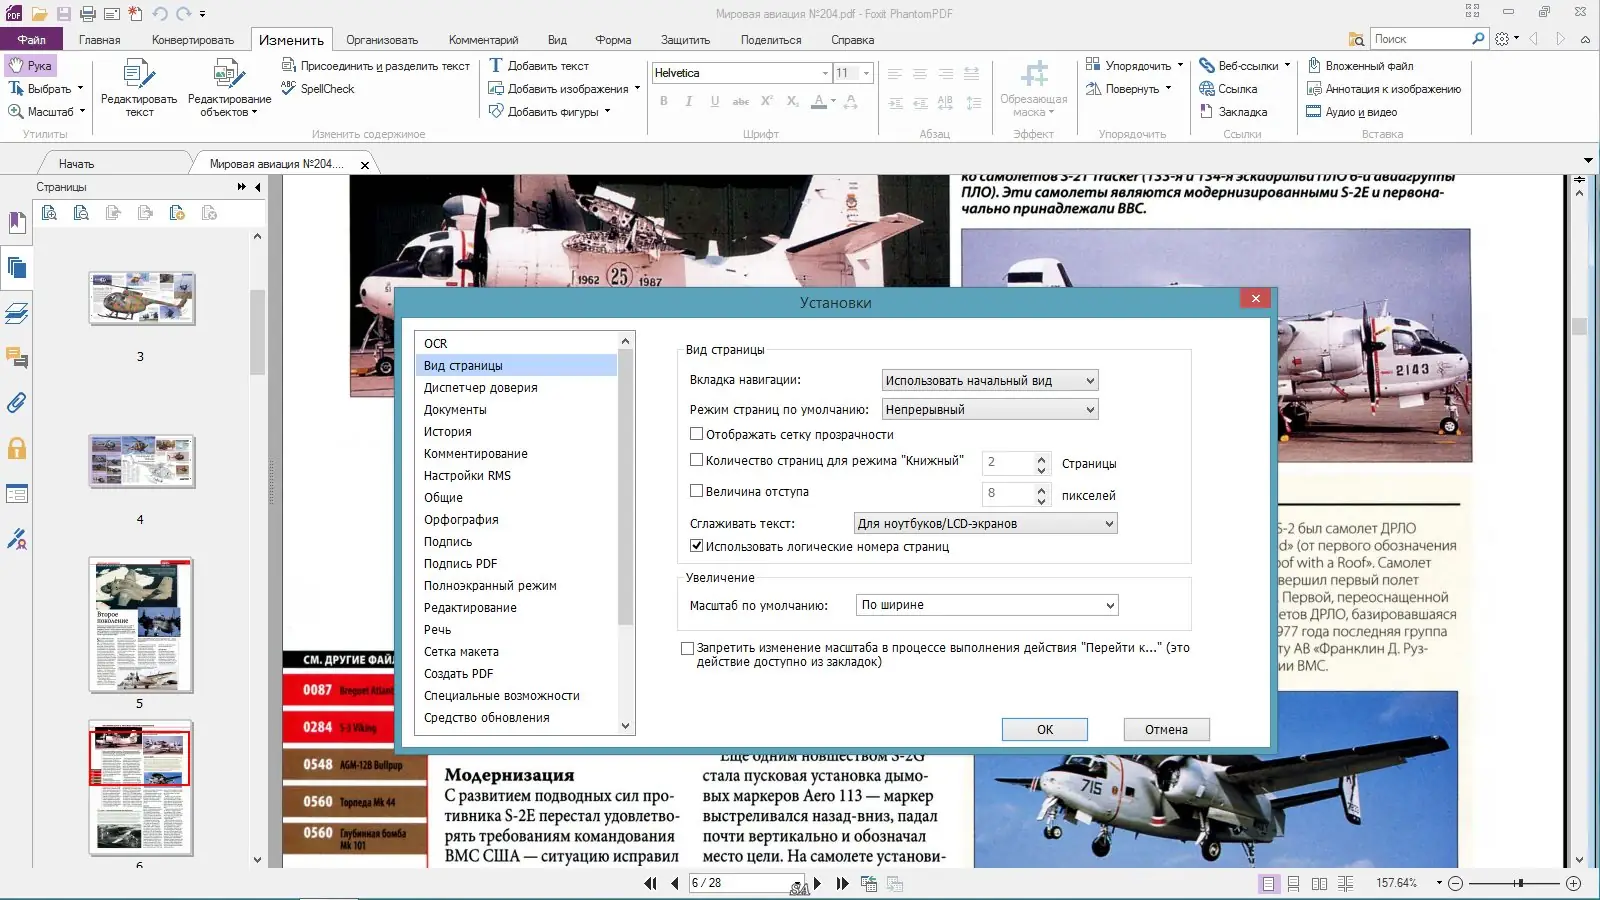Image resolution: width=1600 pixels, height=900 pixels.
Task: Click Аннотация к изображению
Action: point(1384,89)
